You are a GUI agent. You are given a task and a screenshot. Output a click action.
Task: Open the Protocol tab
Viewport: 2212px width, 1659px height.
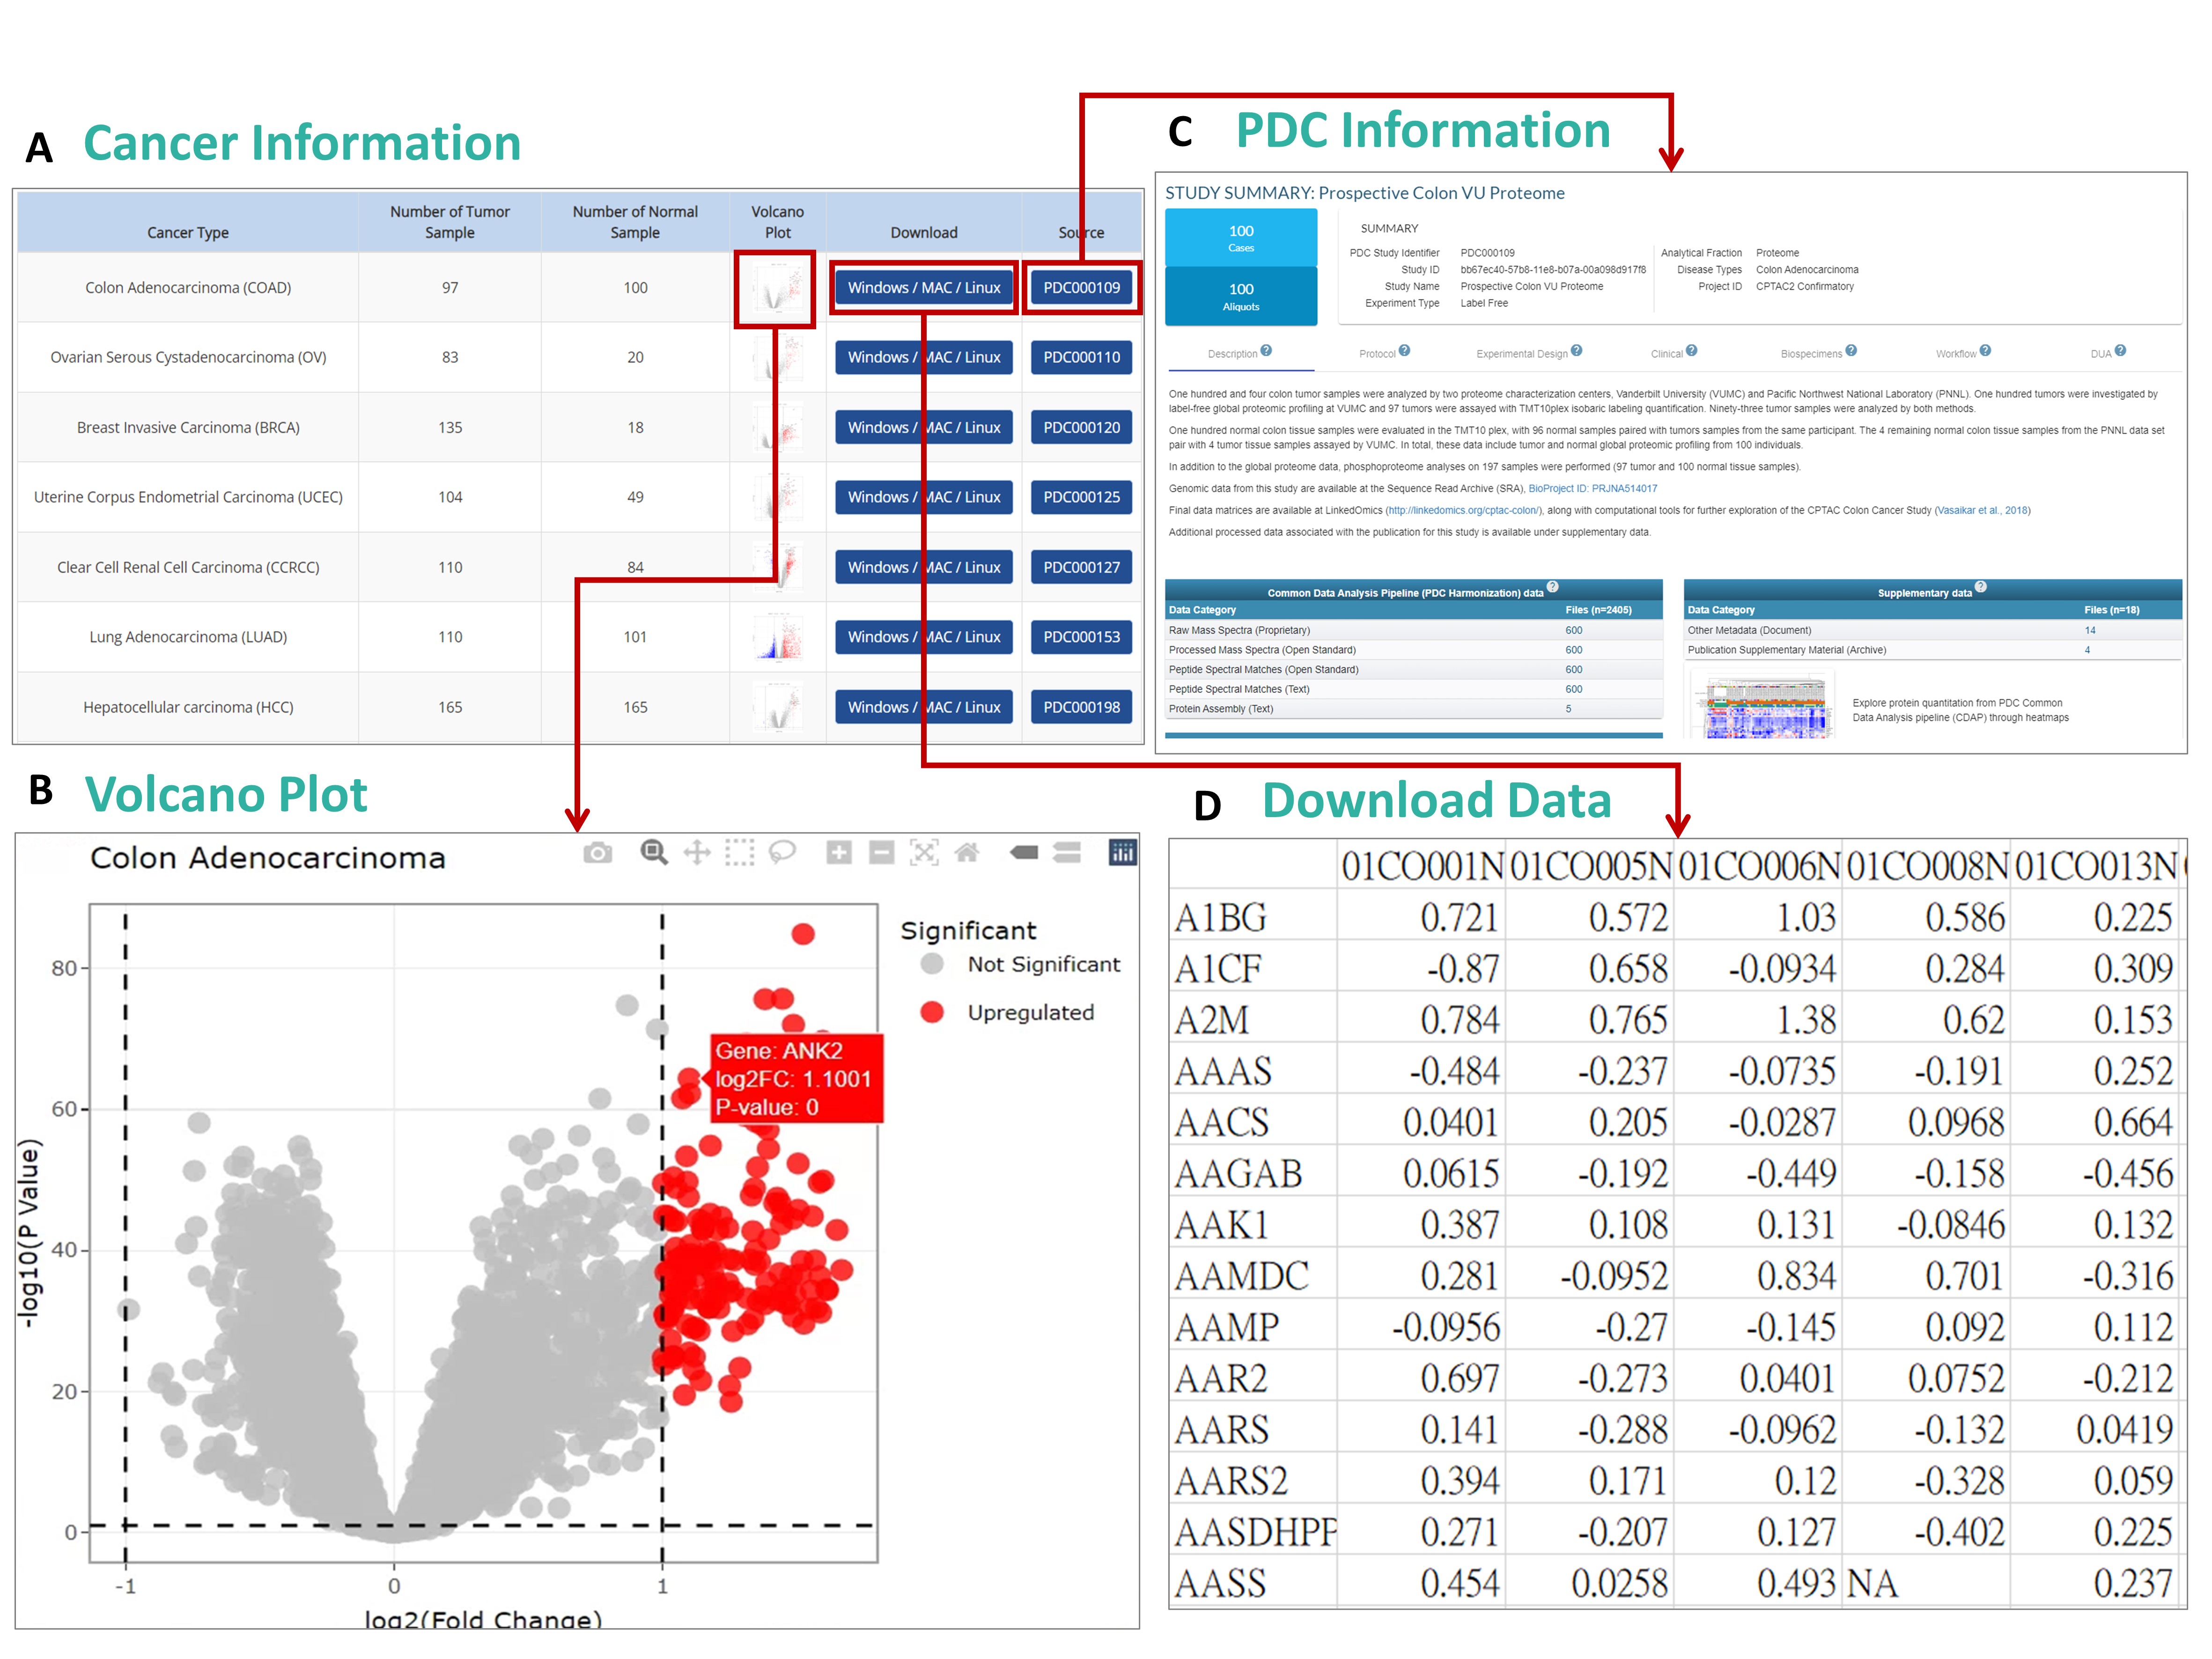pyautogui.click(x=1377, y=354)
